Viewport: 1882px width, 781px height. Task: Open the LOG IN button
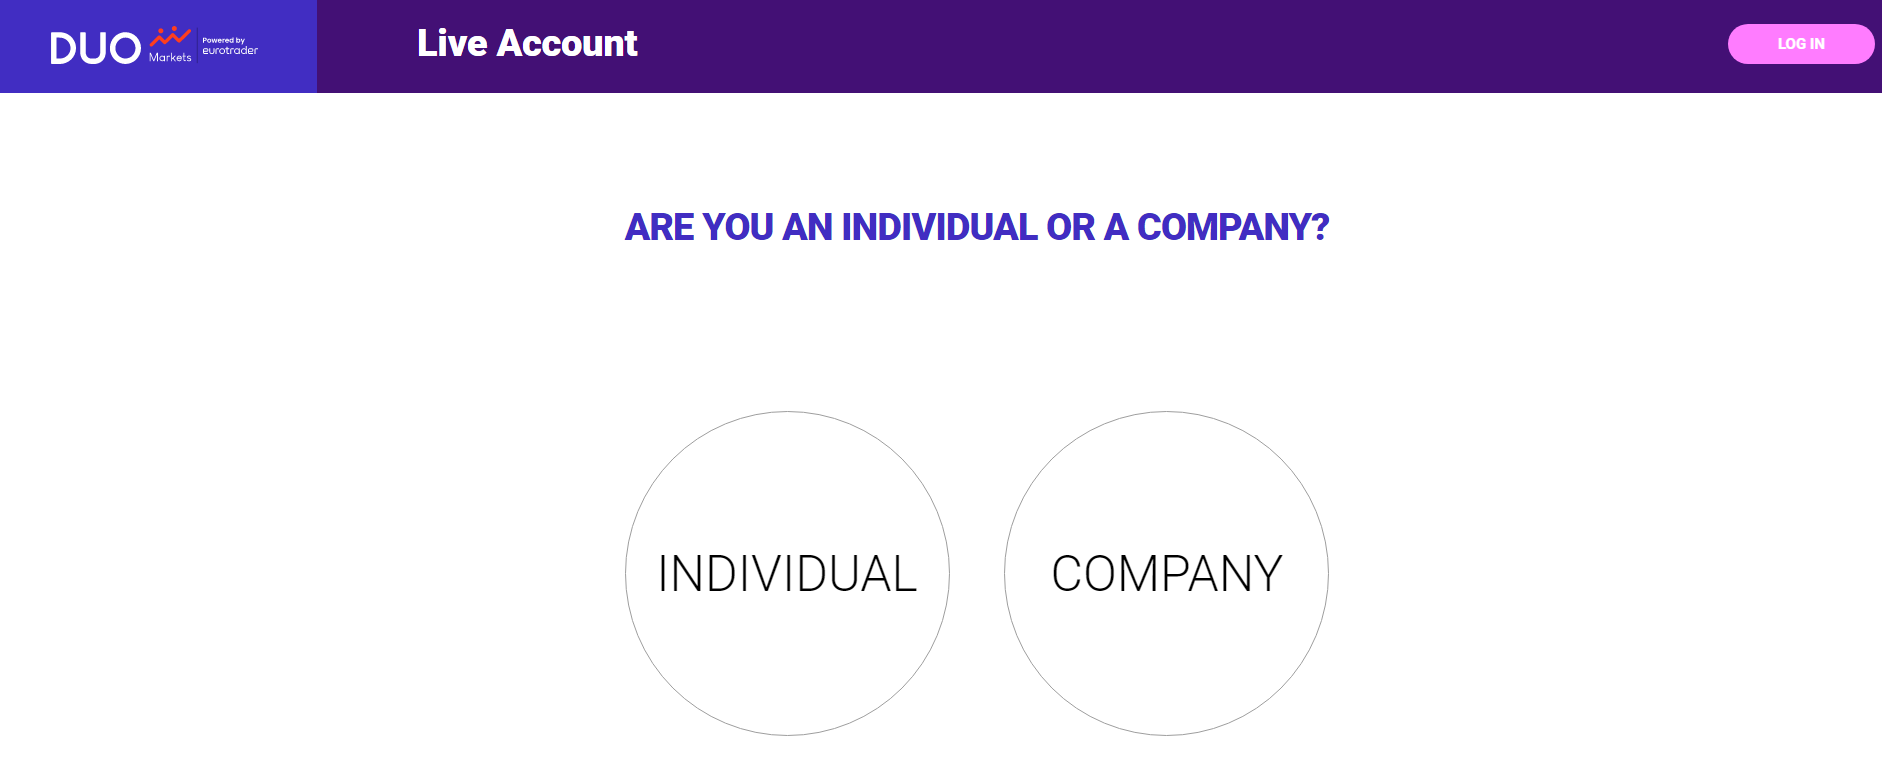(x=1801, y=44)
